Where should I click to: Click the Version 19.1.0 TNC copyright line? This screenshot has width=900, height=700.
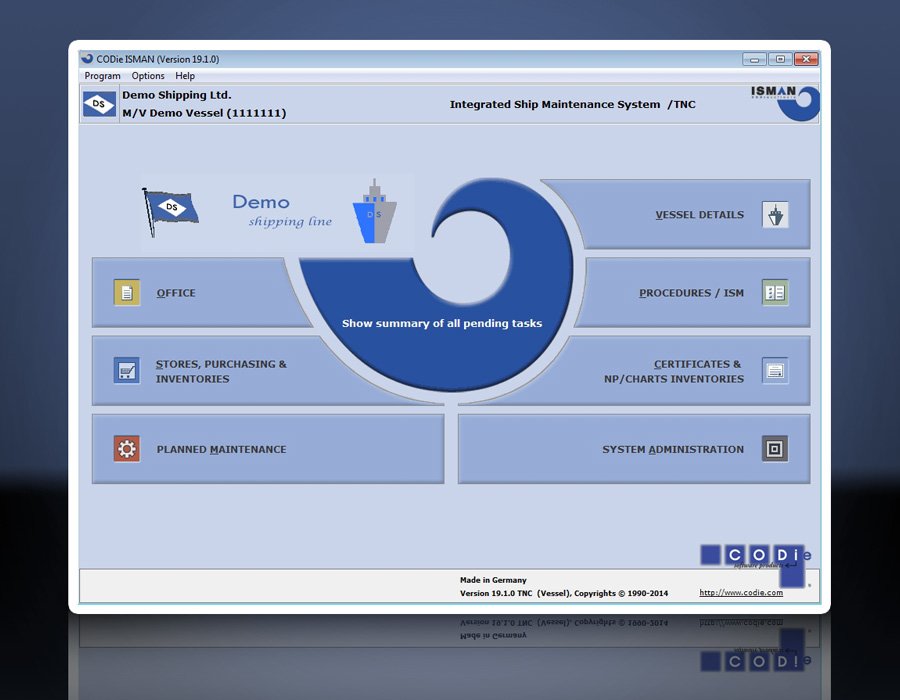[564, 593]
